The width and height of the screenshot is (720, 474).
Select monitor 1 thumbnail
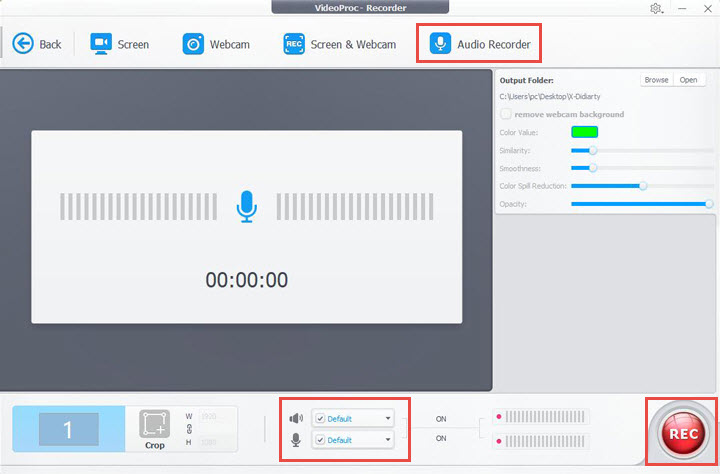click(68, 429)
